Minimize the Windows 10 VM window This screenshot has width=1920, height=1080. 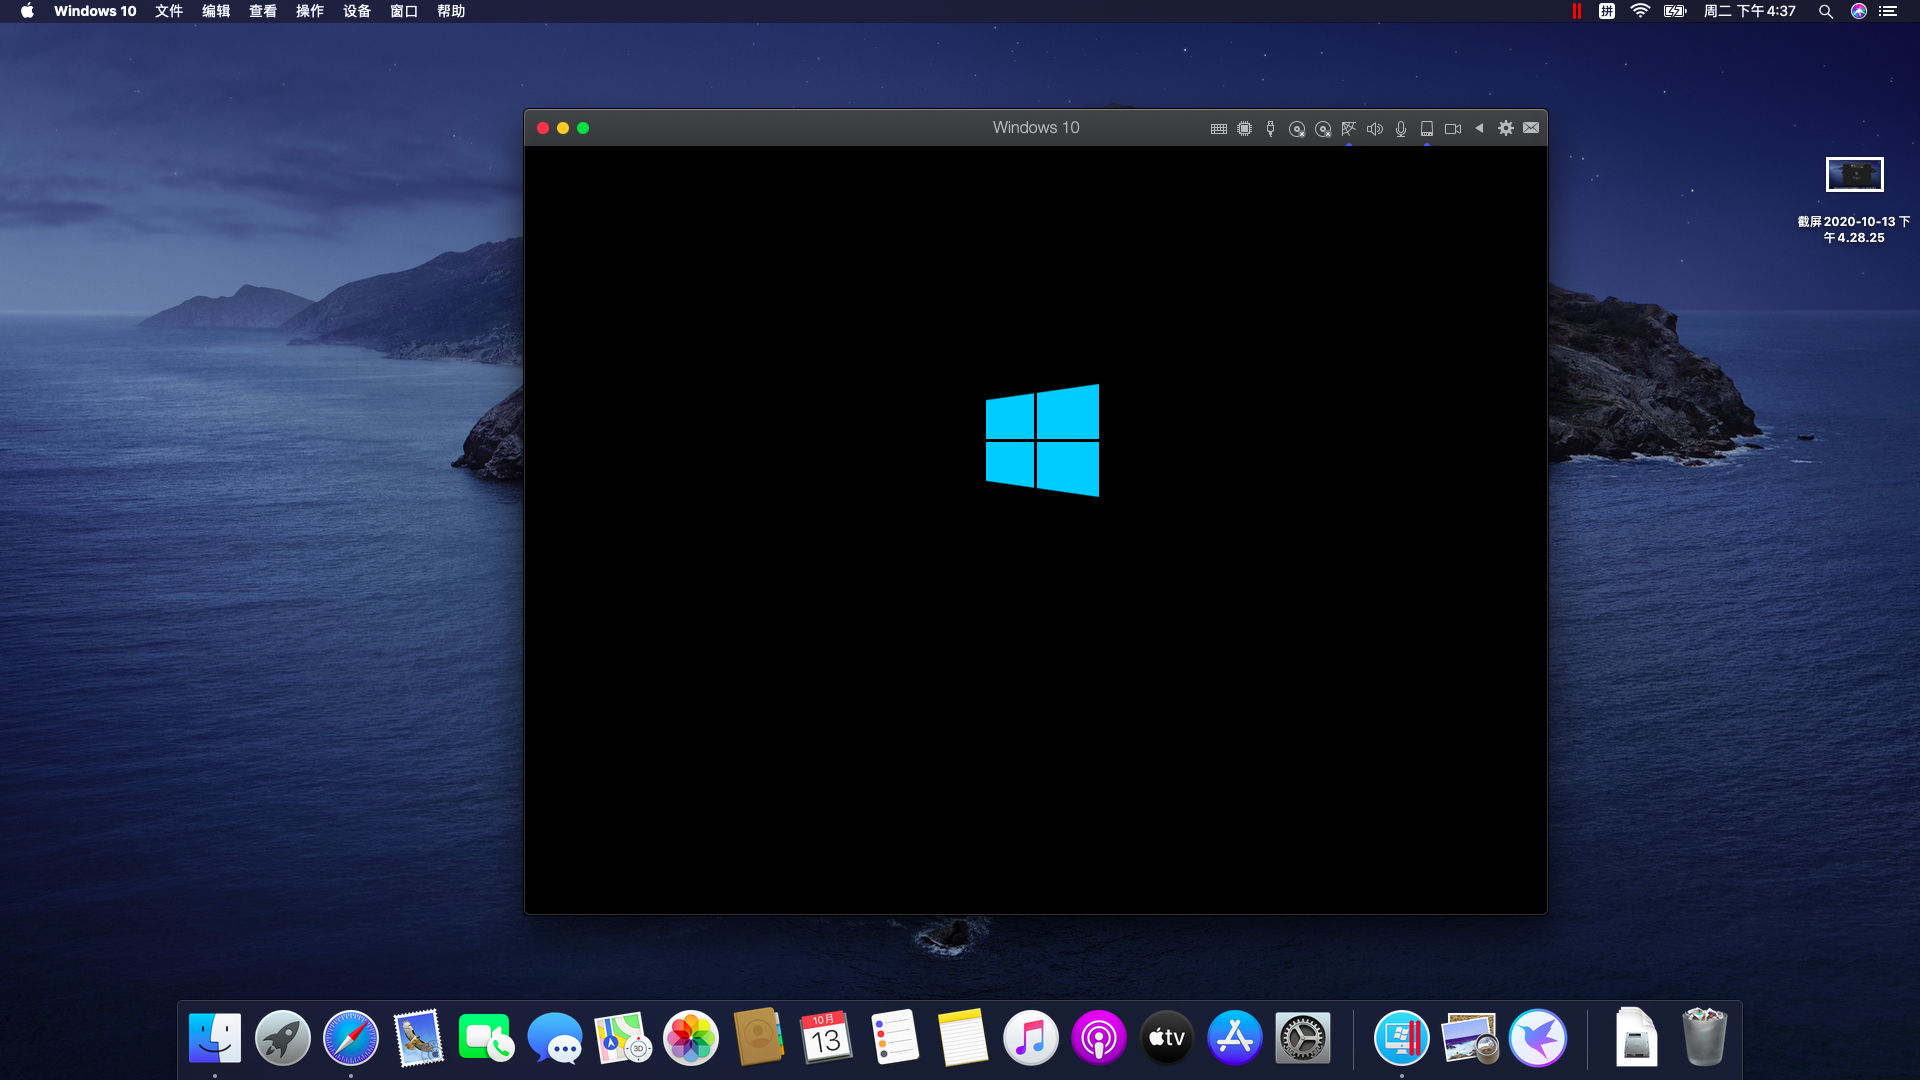(x=563, y=128)
